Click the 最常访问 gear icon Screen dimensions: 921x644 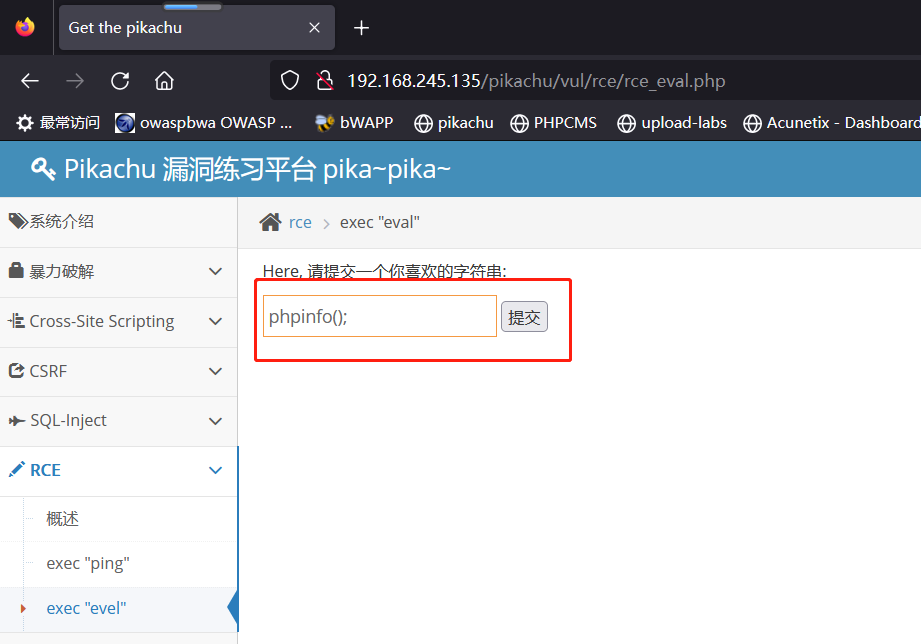[x=25, y=123]
